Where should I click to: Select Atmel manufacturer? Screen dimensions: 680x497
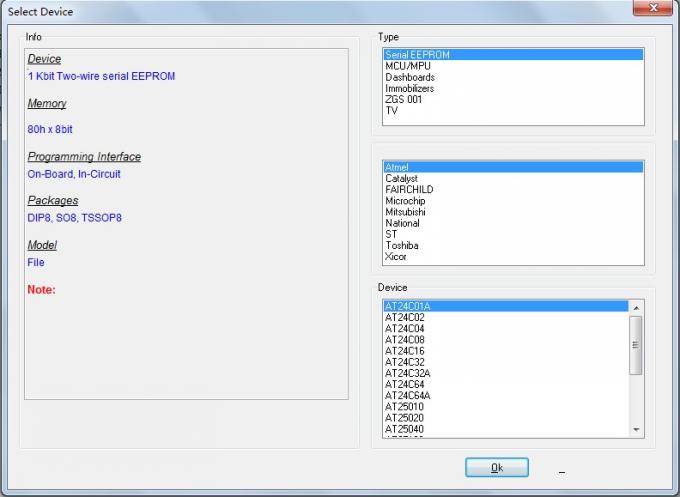coord(513,167)
